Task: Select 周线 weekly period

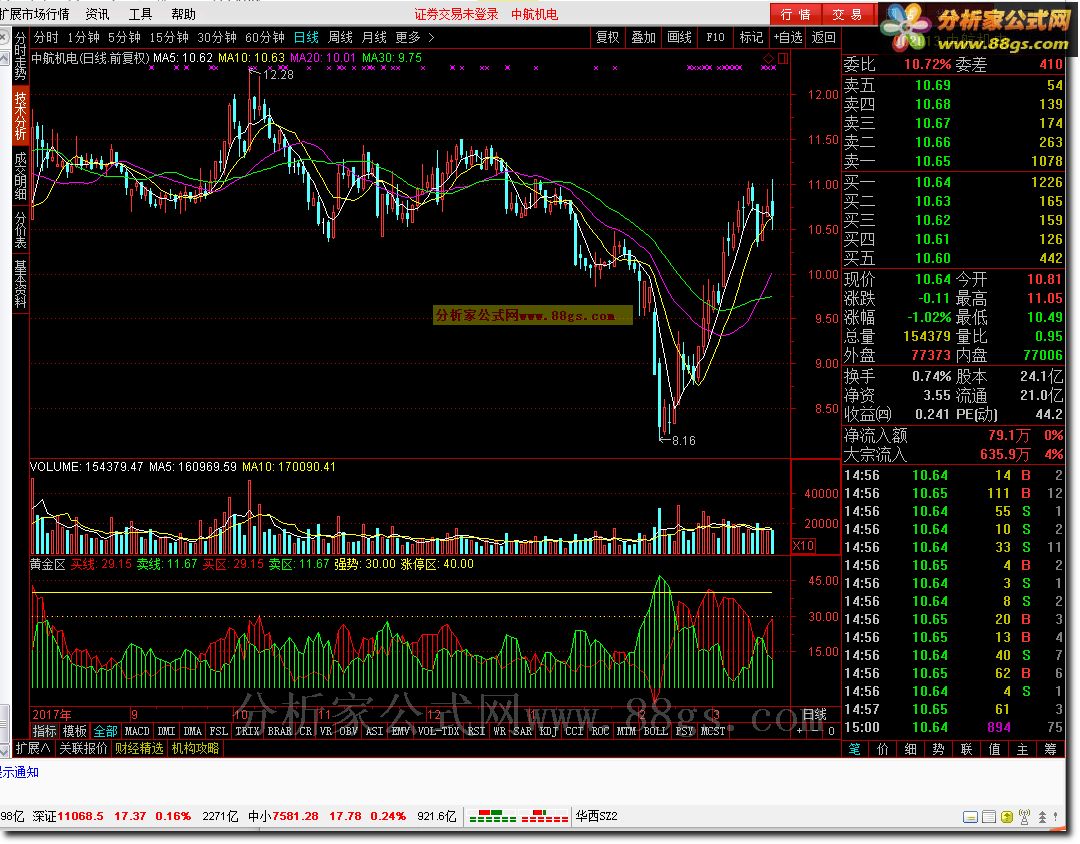Action: pyautogui.click(x=340, y=37)
